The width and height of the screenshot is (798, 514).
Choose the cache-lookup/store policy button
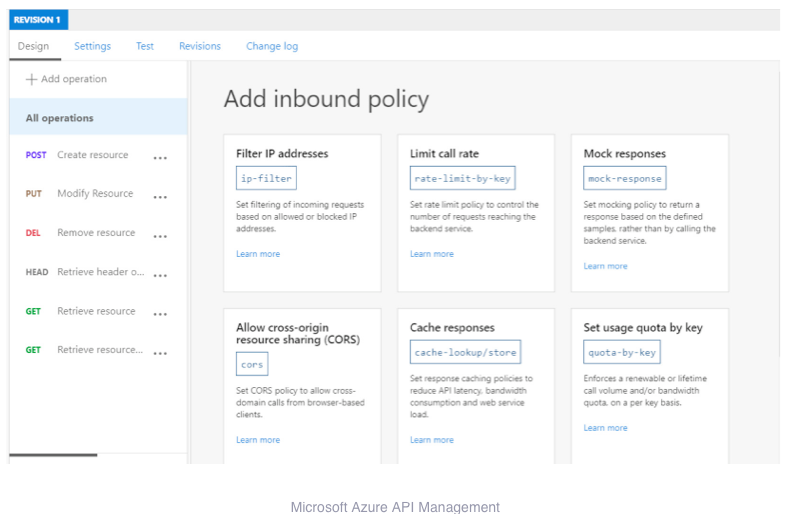pos(465,352)
